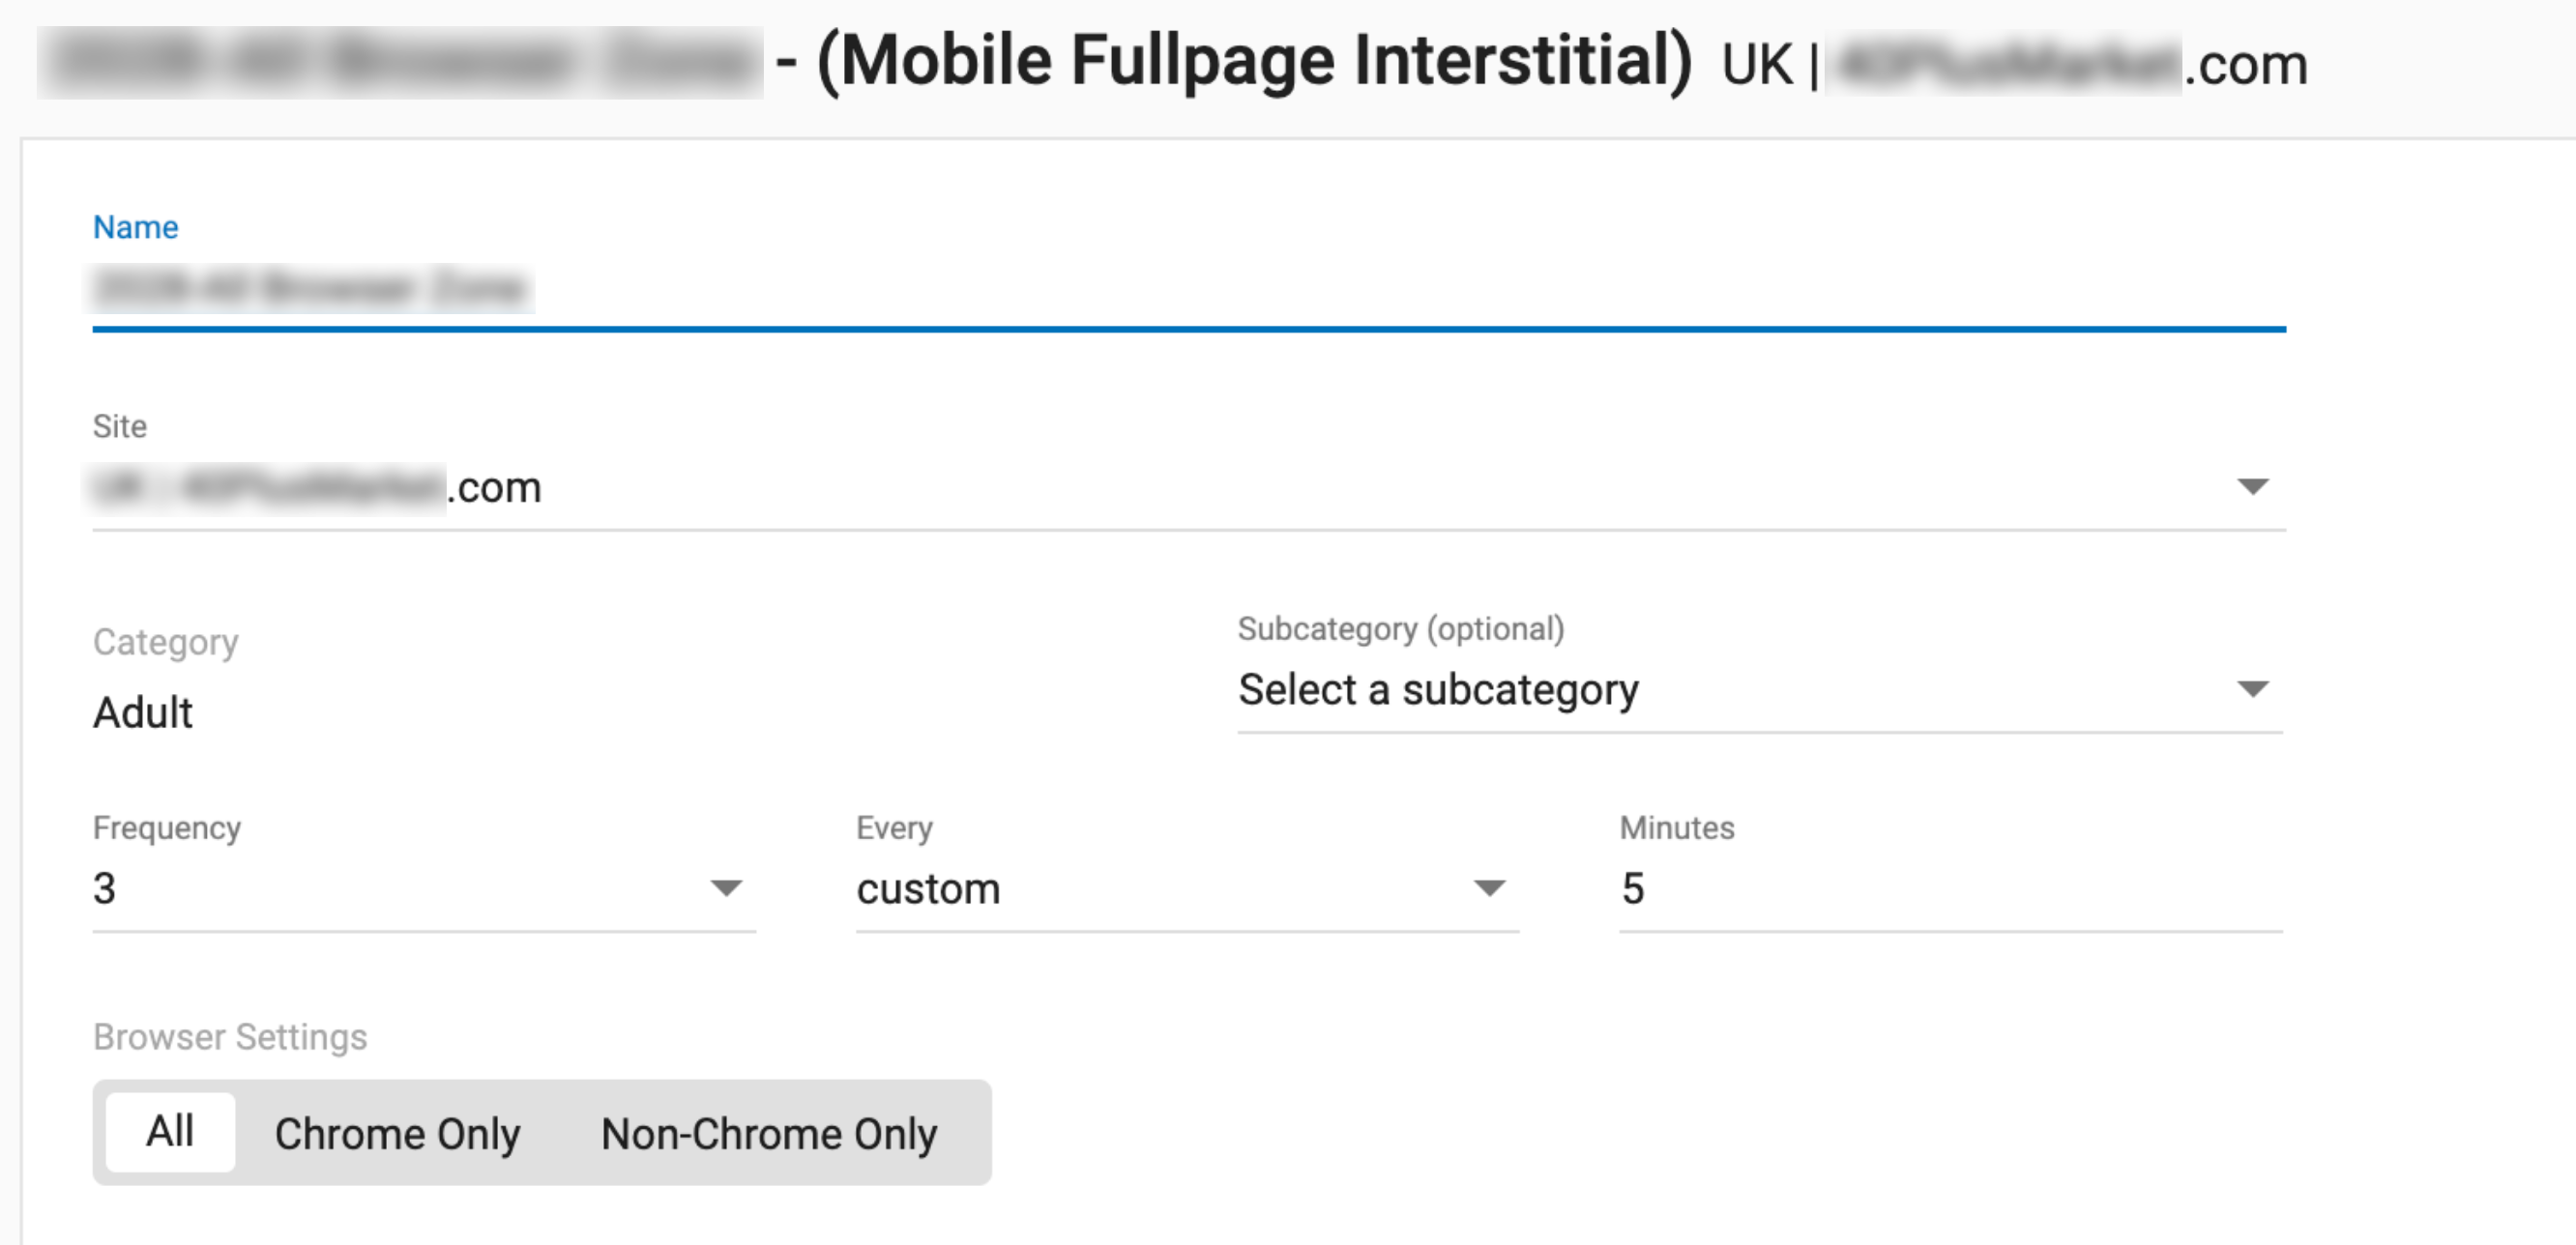Switch to "Non-Chrome Only" browsers
2576x1245 pixels.
768,1133
